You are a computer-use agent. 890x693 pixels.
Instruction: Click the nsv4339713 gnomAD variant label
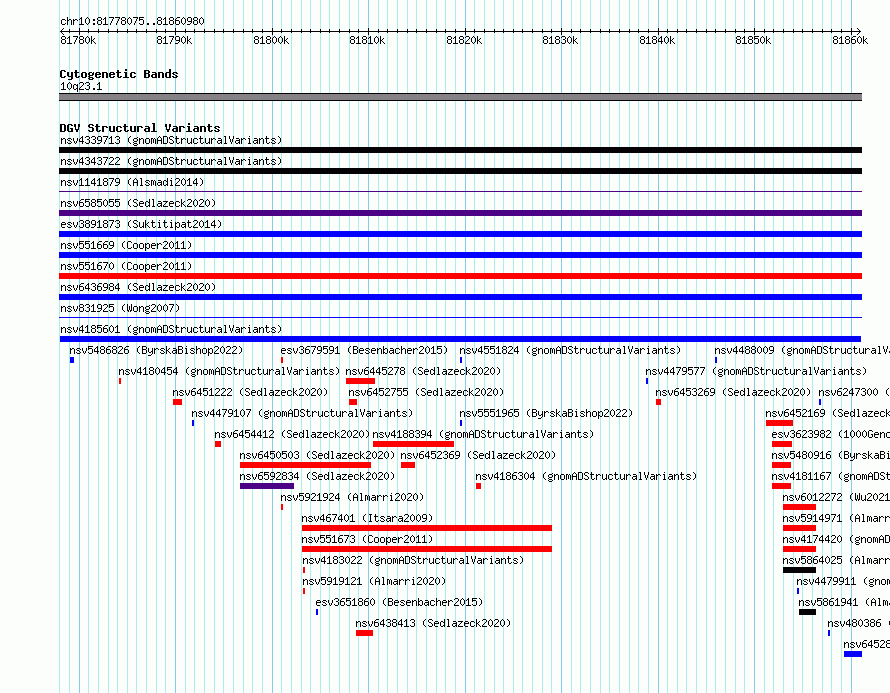pos(171,140)
